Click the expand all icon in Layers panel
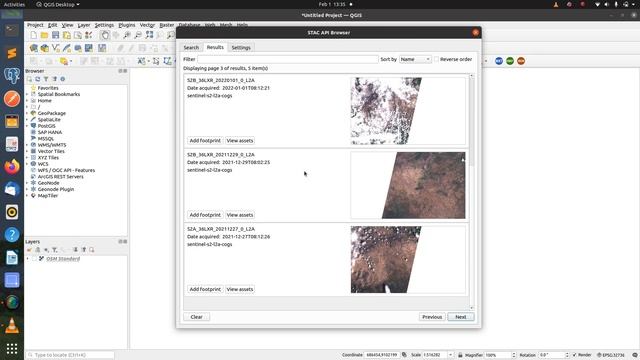640x360 pixels. click(76, 250)
